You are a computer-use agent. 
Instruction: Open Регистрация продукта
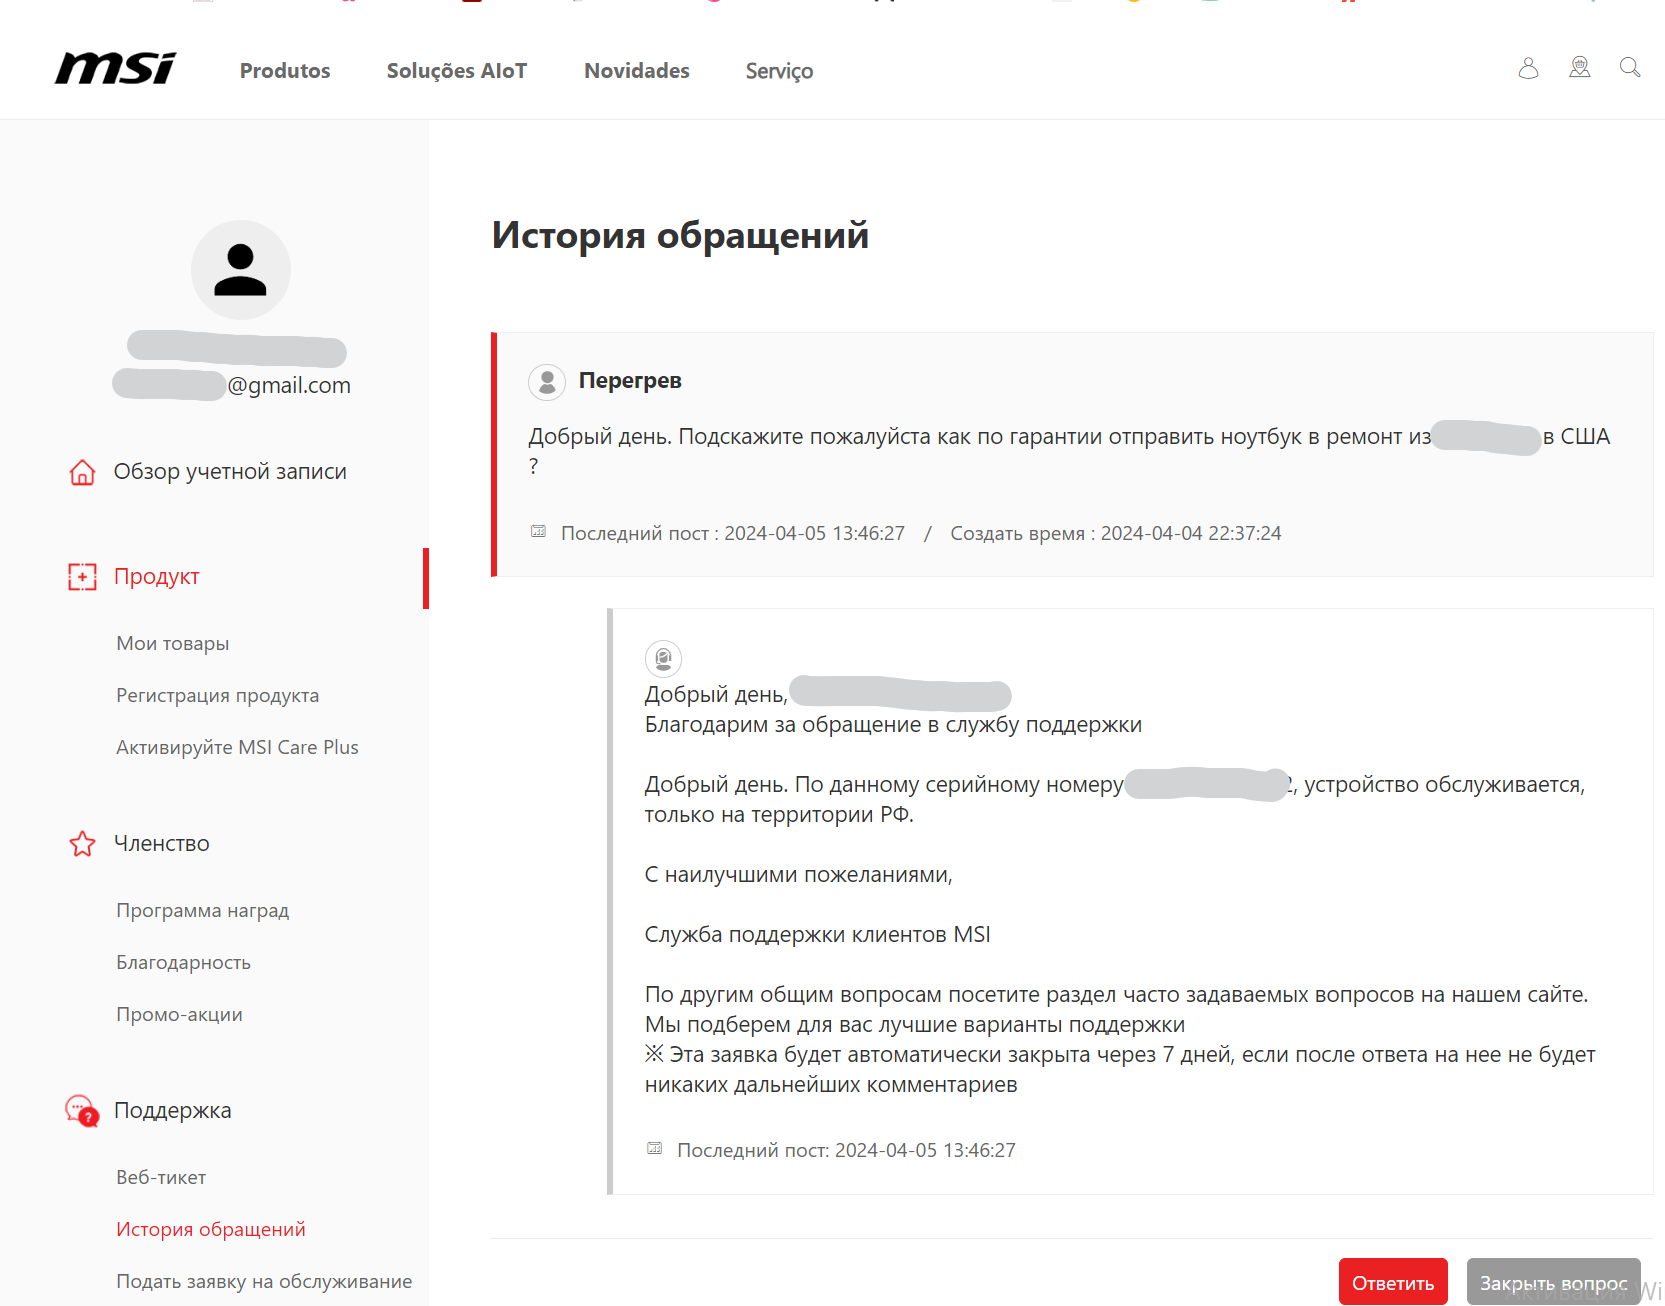pyautogui.click(x=218, y=696)
